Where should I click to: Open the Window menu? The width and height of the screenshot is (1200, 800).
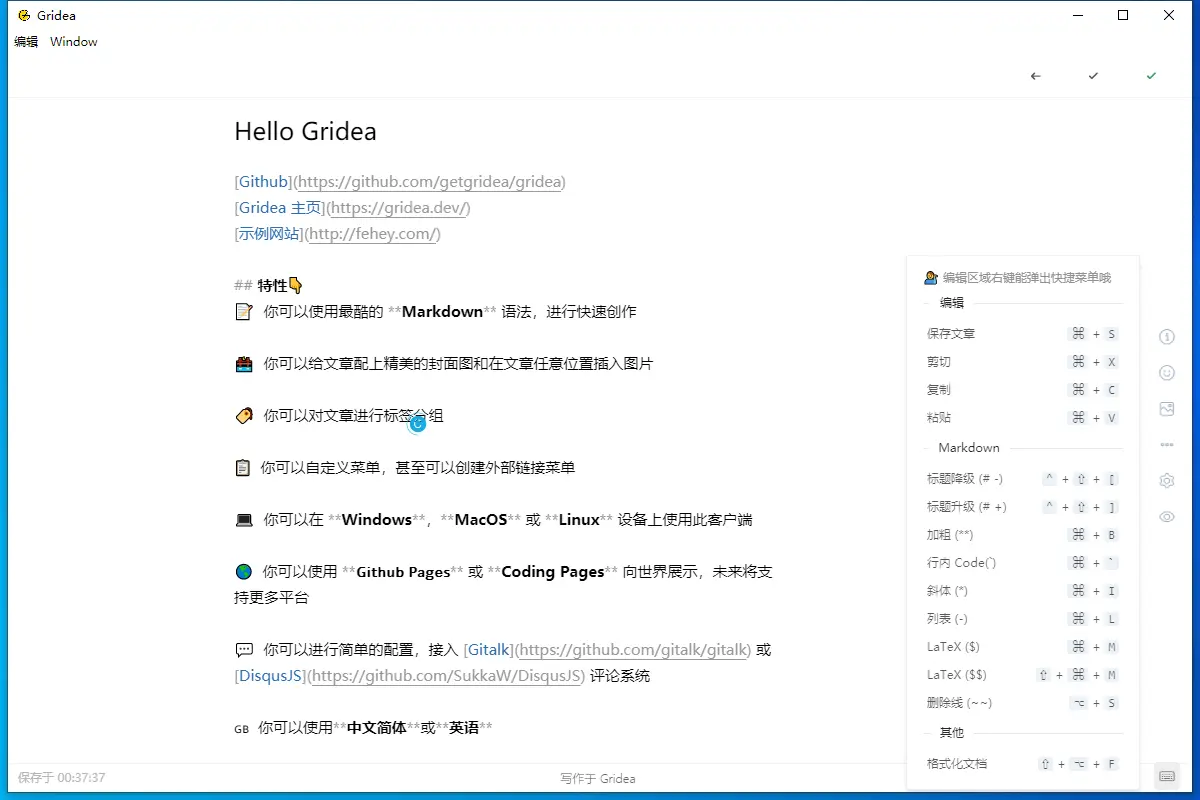click(x=74, y=42)
